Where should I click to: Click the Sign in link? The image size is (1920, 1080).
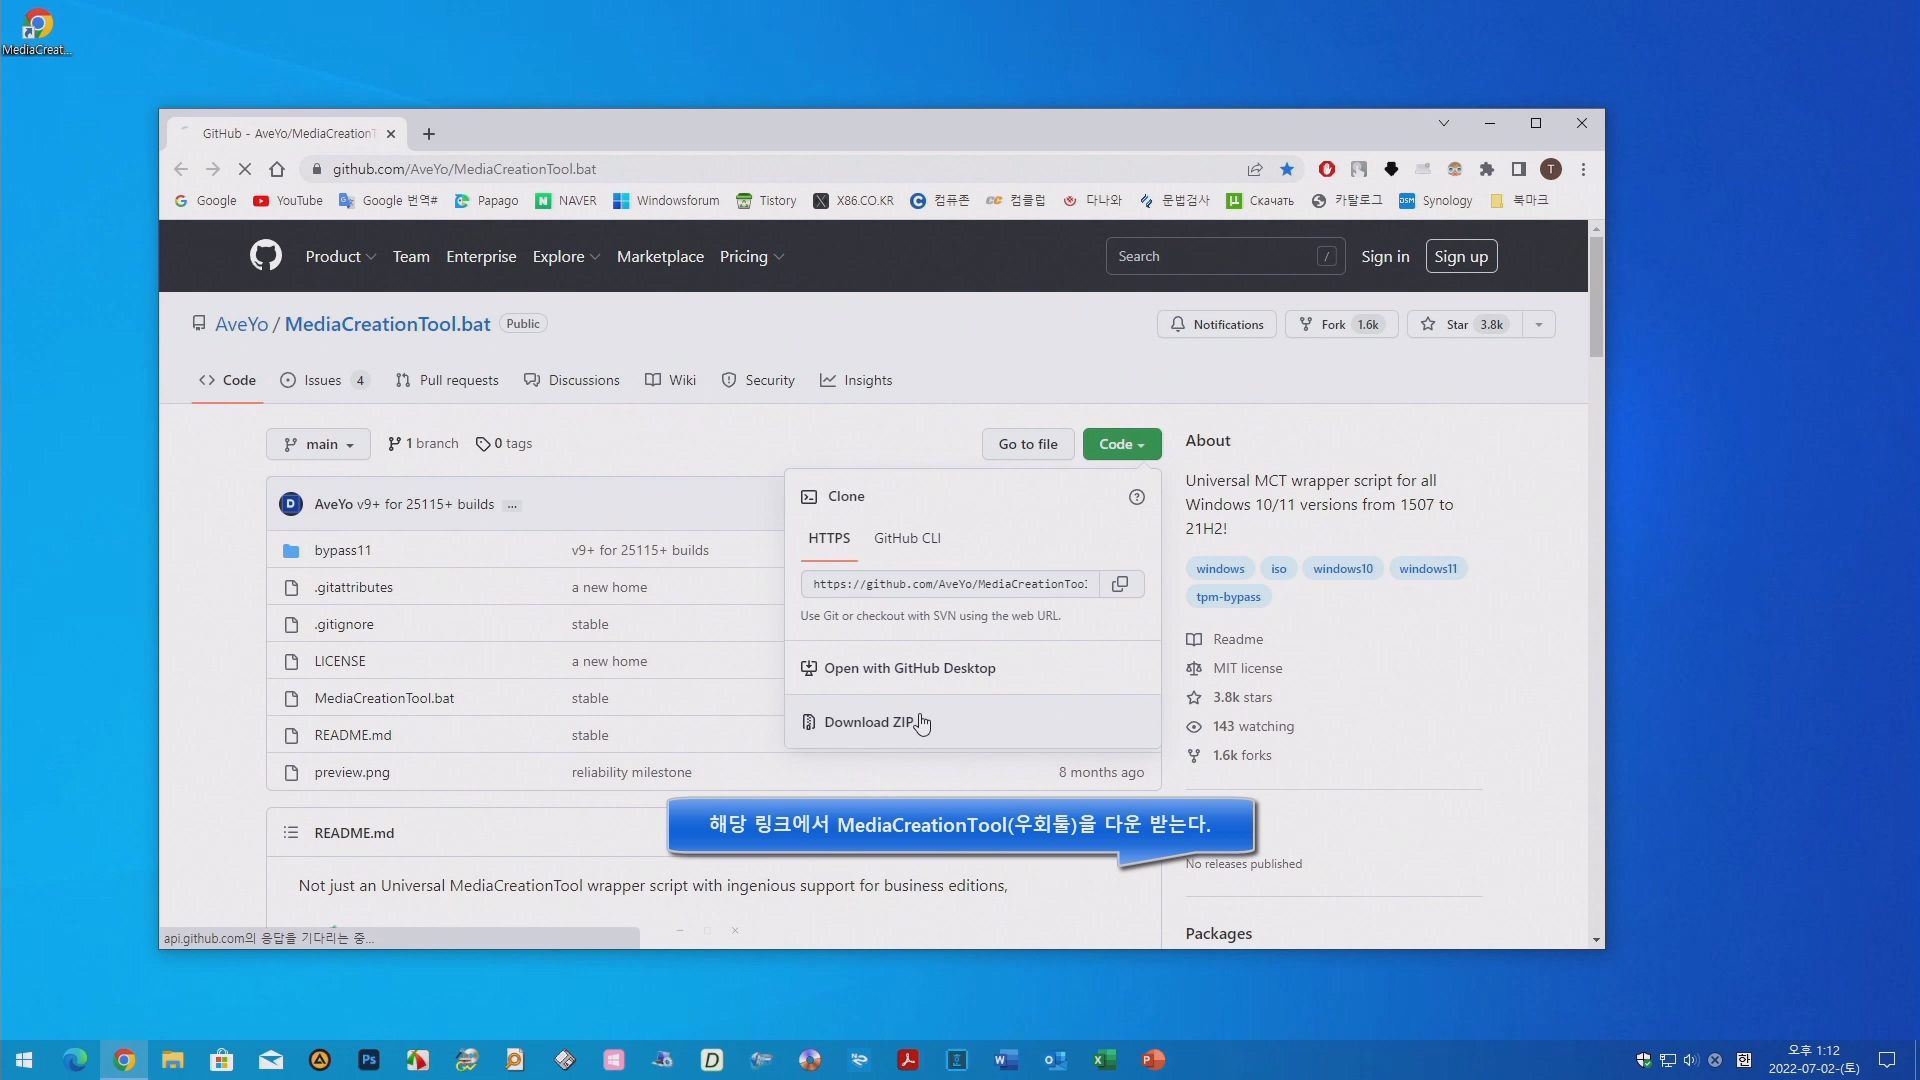pos(1385,257)
